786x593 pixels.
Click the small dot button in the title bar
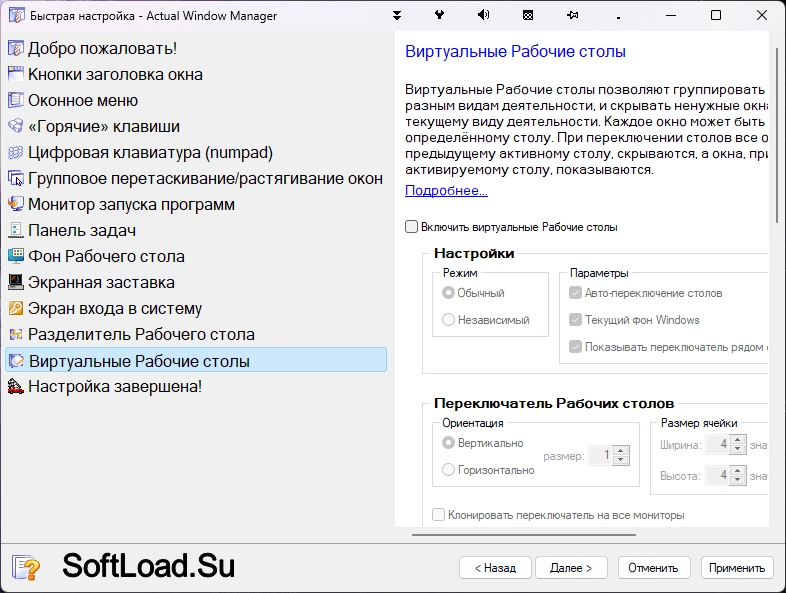tap(618, 18)
